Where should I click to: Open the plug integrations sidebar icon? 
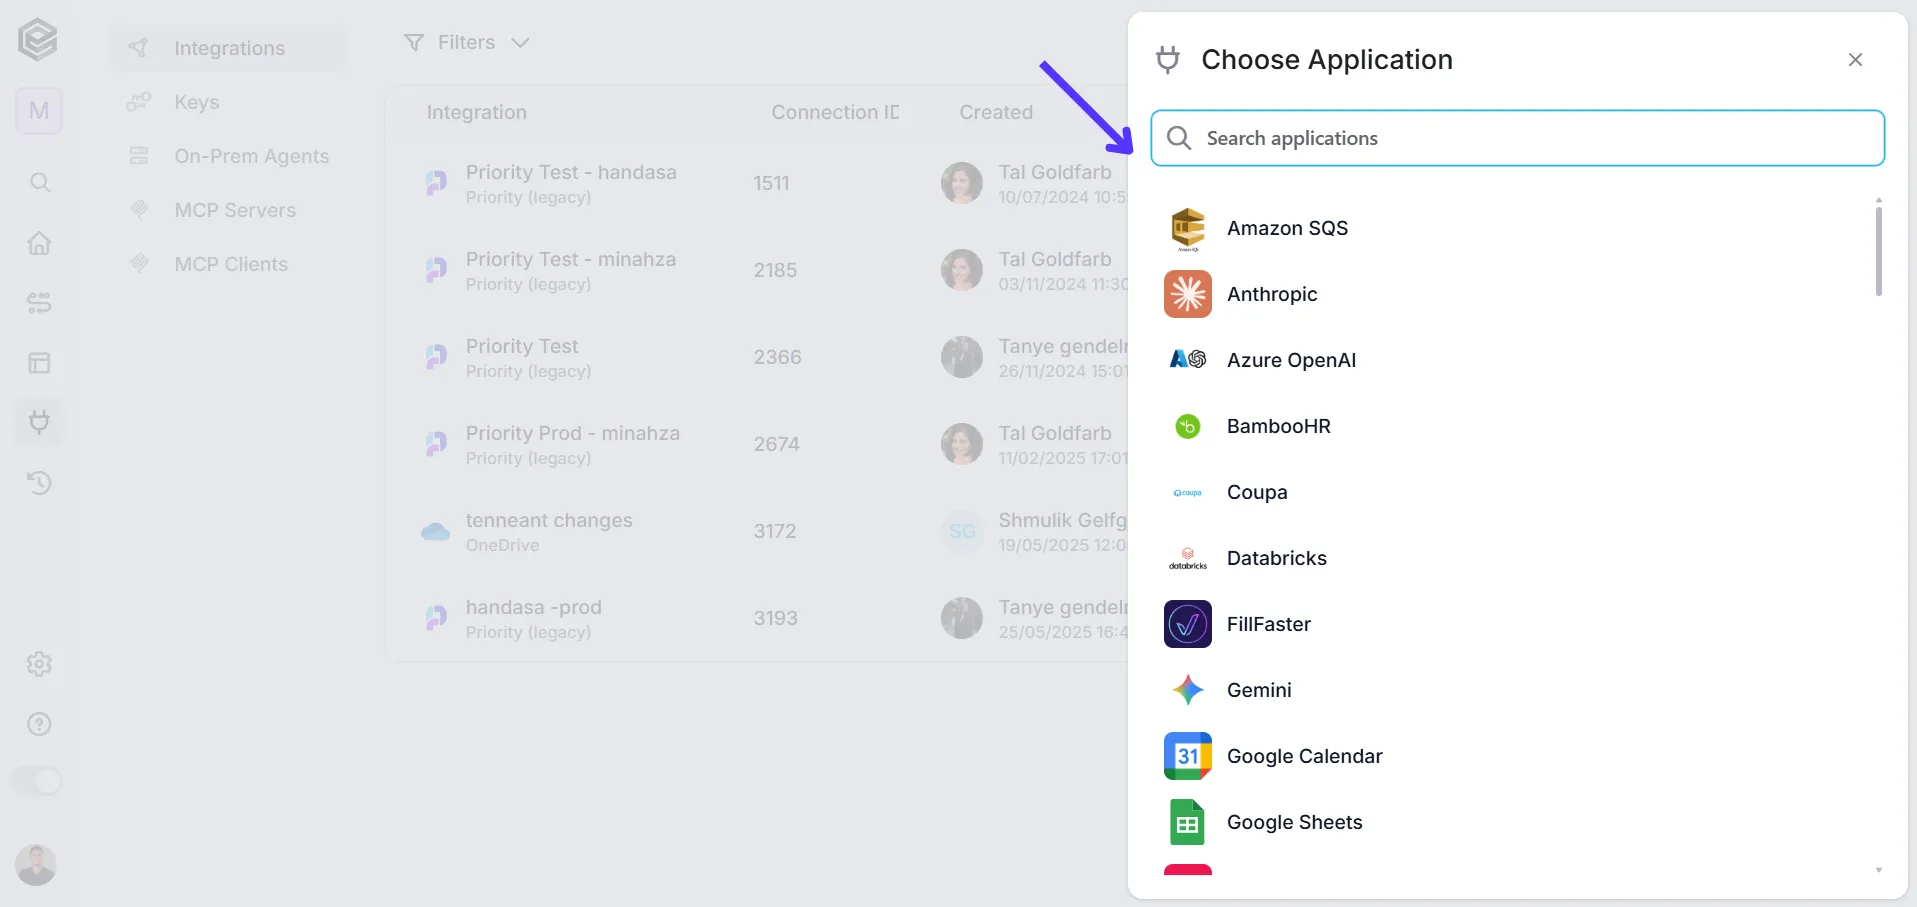pyautogui.click(x=39, y=422)
